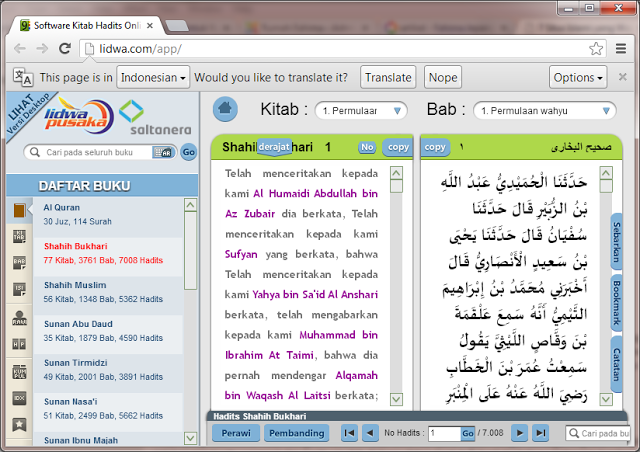Open the IDX index sidebar icon
This screenshot has width=640, height=452.
19,398
